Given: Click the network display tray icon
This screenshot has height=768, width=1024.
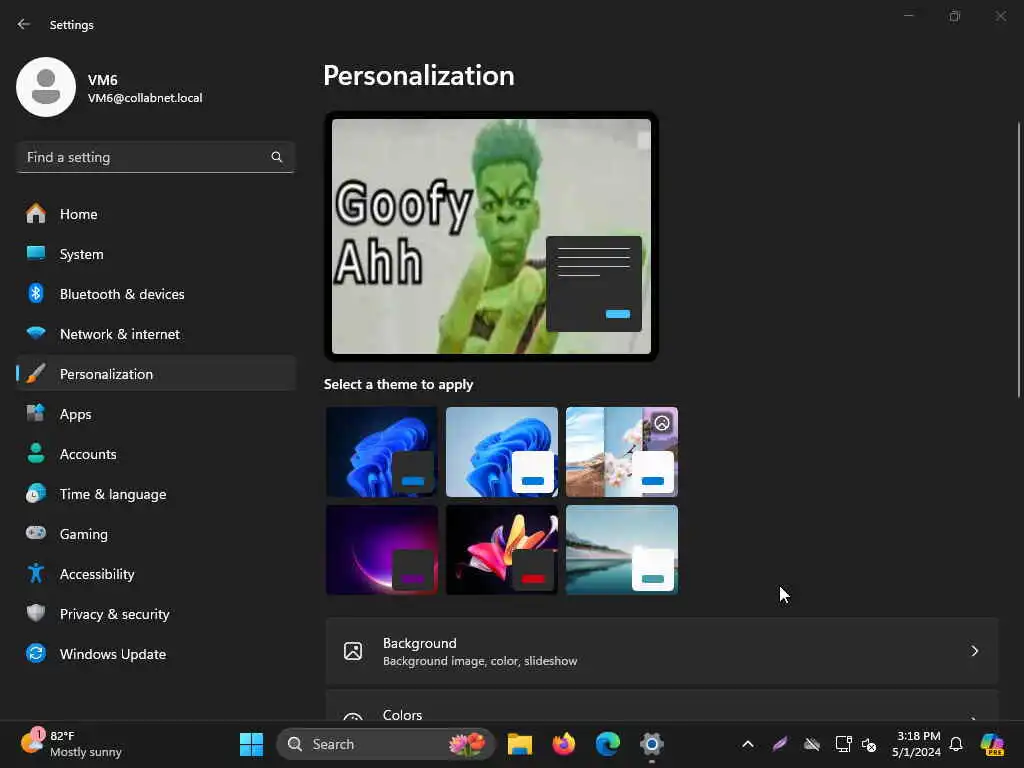Looking at the screenshot, I should pos(843,744).
